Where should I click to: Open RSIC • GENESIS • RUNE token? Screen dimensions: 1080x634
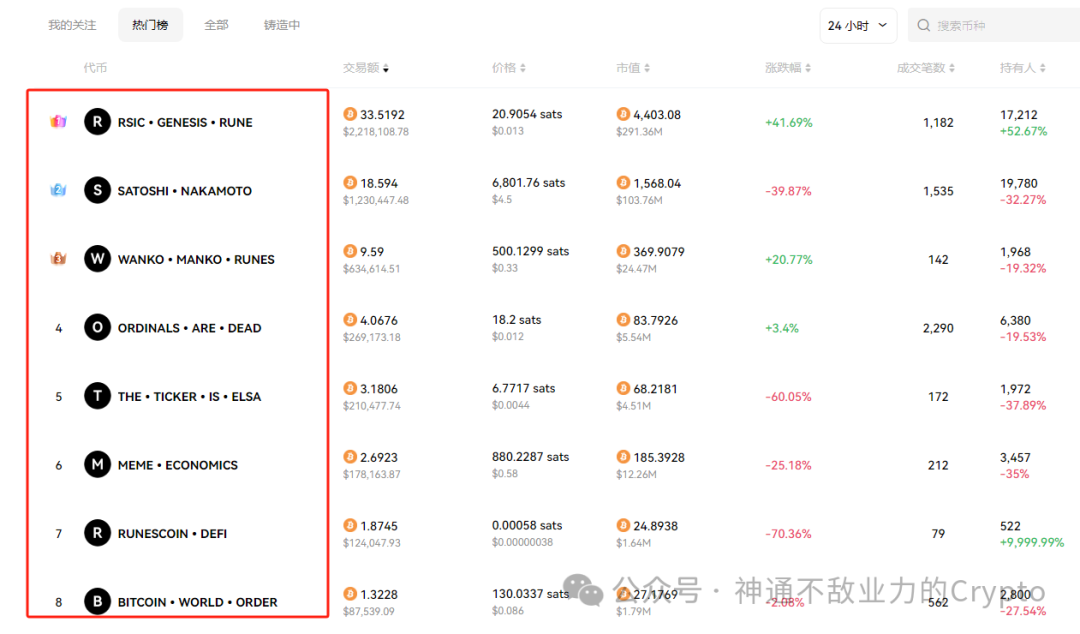(185, 123)
